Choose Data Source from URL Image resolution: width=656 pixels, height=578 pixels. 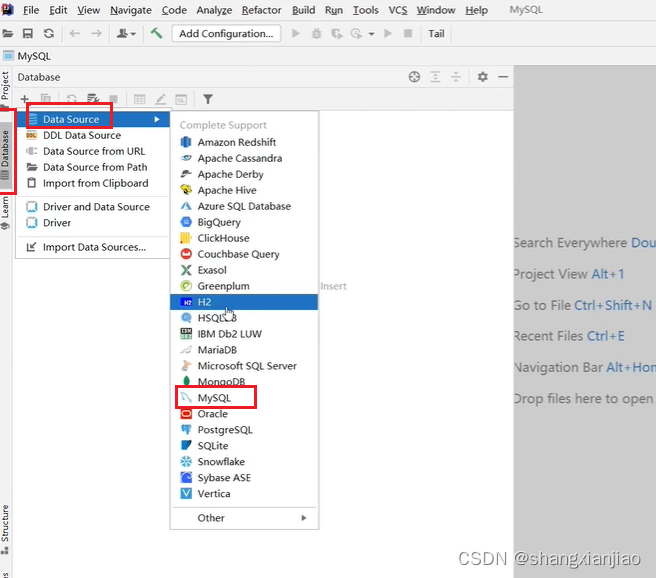click(93, 151)
